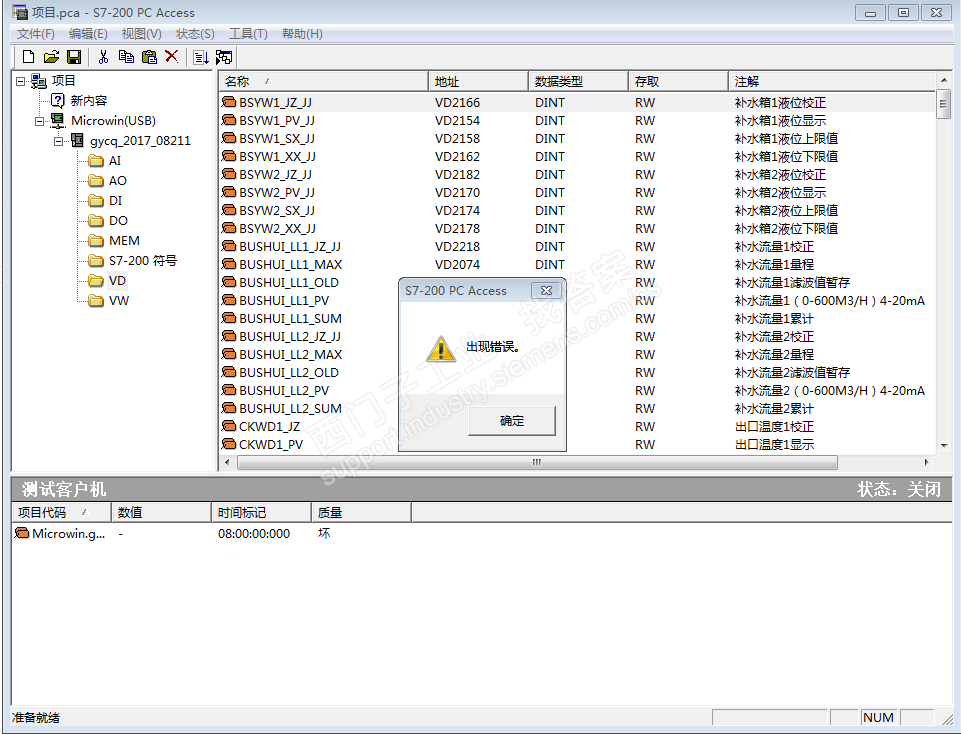Click 确定 in the error dialog
The height and width of the screenshot is (734, 961).
pos(512,421)
